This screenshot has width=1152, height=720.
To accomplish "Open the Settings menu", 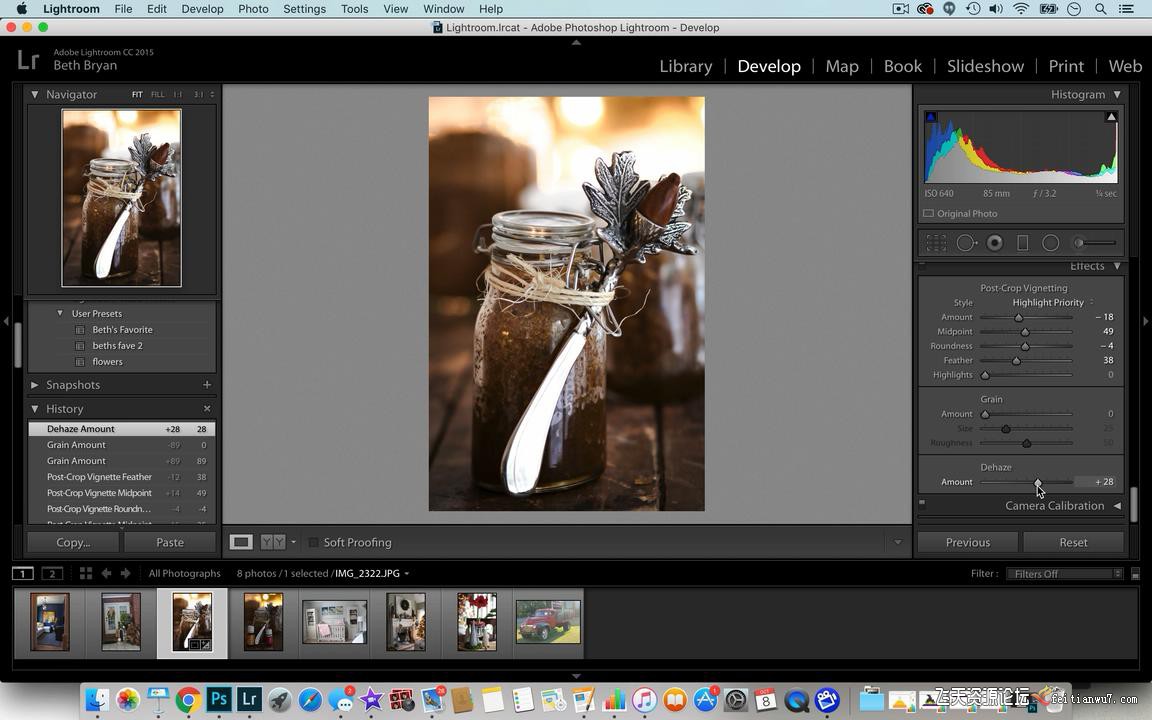I will pos(304,9).
